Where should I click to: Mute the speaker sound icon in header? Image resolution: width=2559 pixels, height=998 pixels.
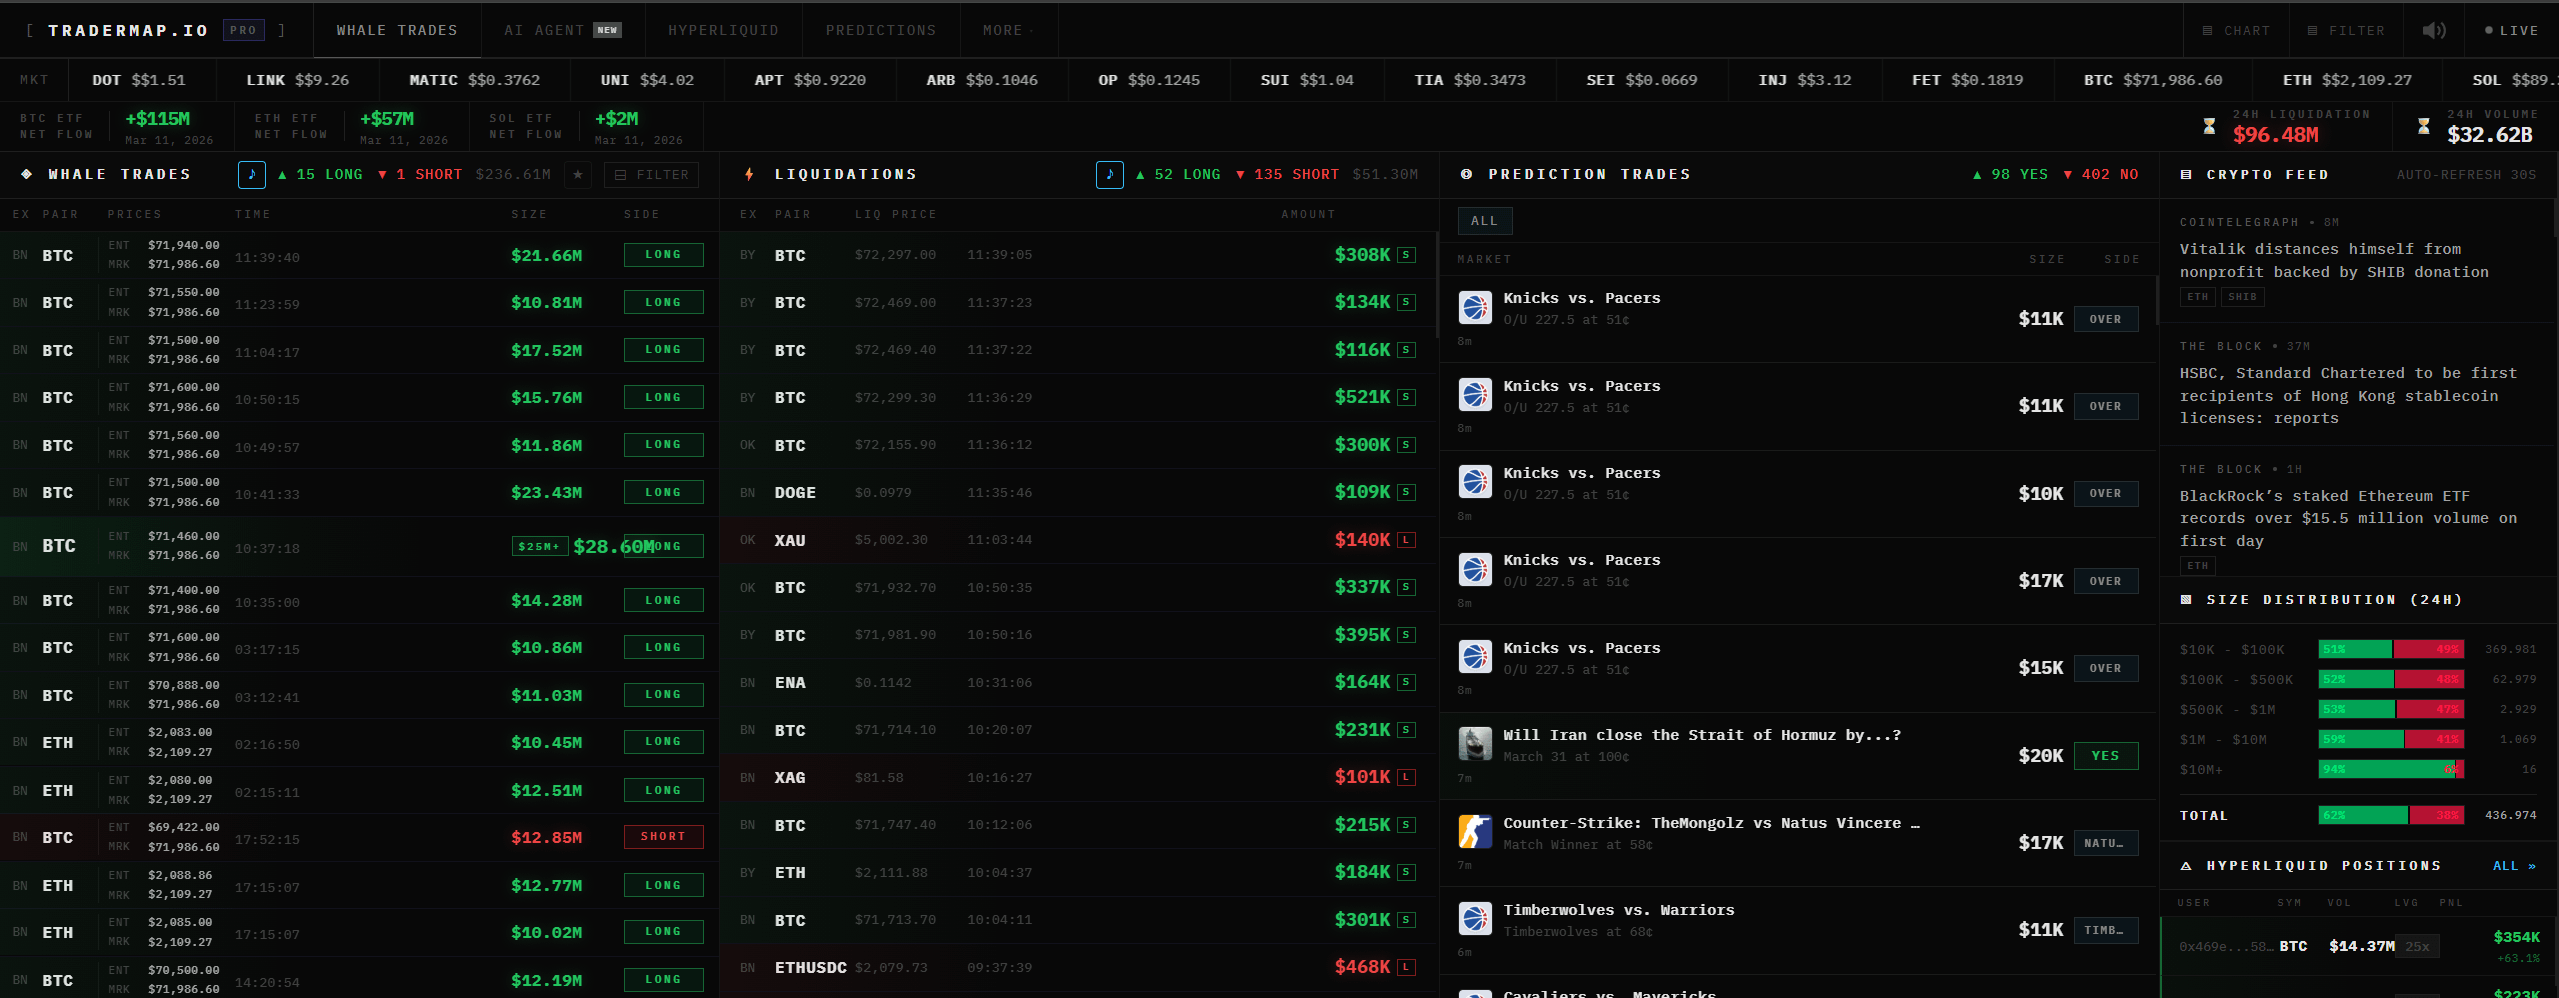[x=2434, y=31]
